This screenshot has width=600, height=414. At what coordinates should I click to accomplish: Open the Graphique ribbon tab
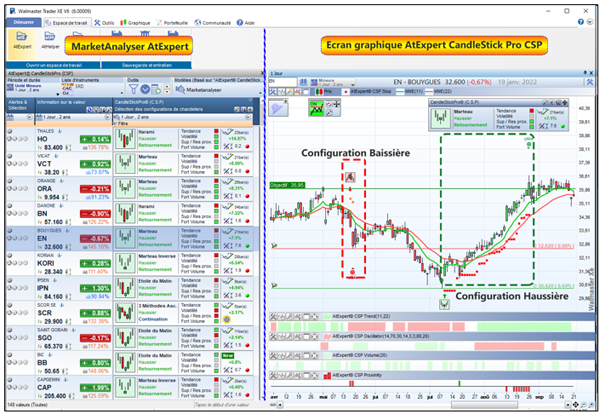[135, 23]
